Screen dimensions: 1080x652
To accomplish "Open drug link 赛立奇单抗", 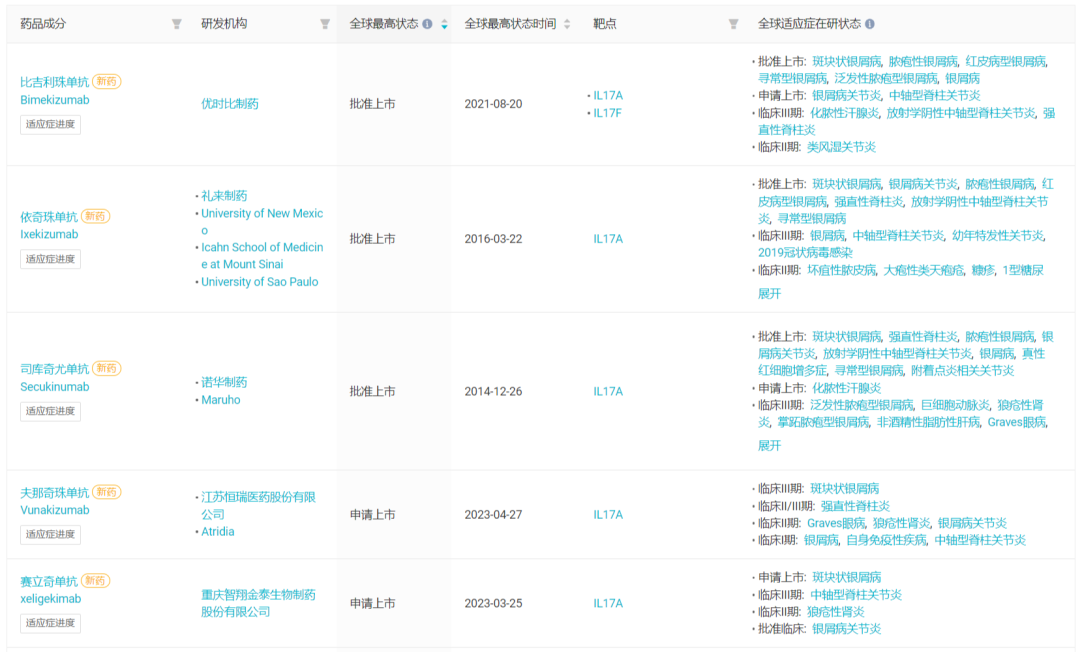I will 49,581.
